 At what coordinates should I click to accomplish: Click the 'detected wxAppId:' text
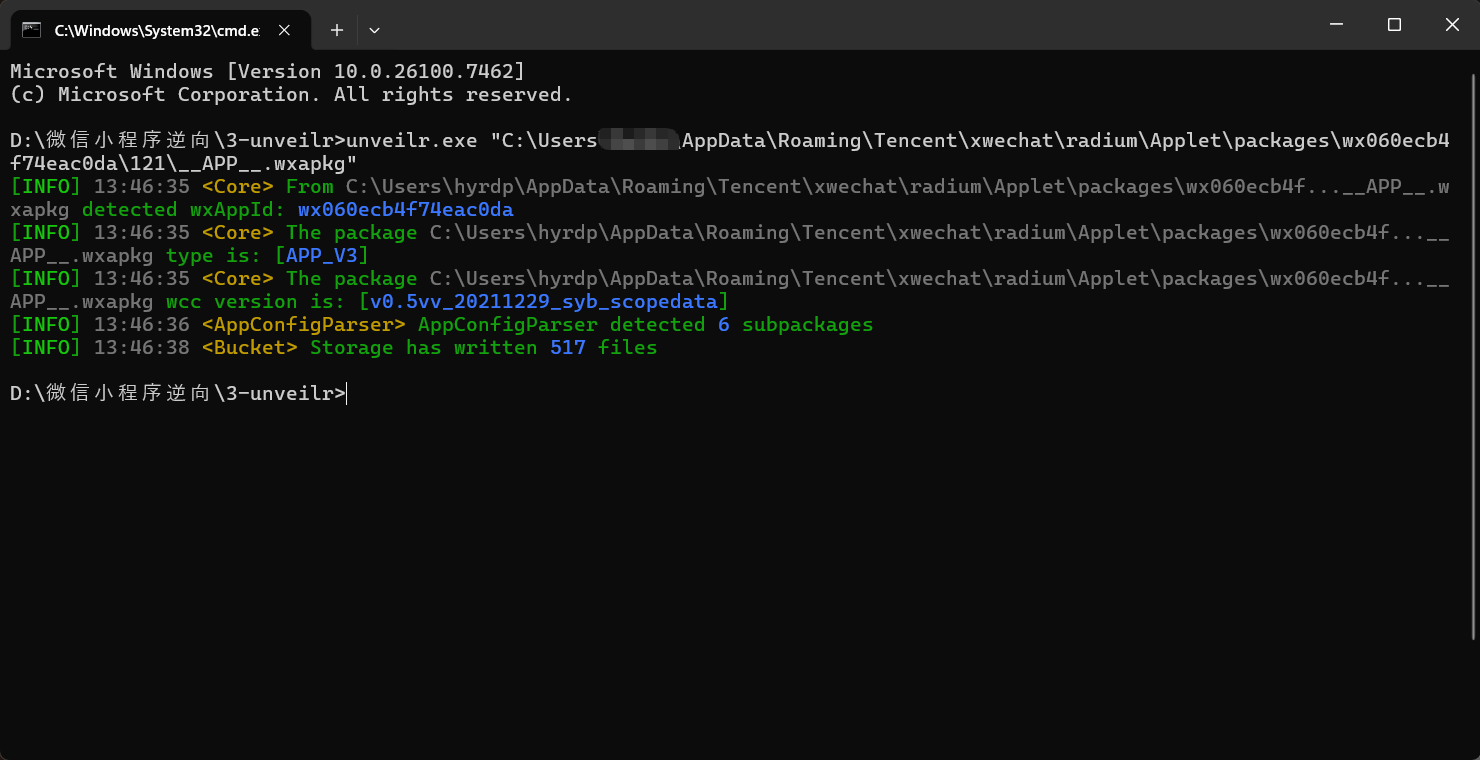[x=185, y=210]
